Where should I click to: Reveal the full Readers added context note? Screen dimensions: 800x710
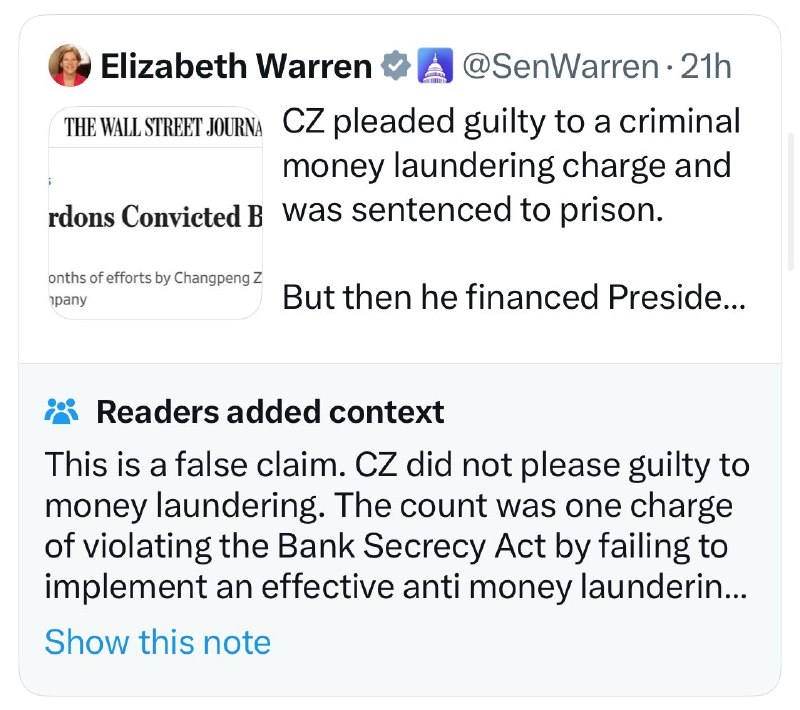[x=158, y=641]
